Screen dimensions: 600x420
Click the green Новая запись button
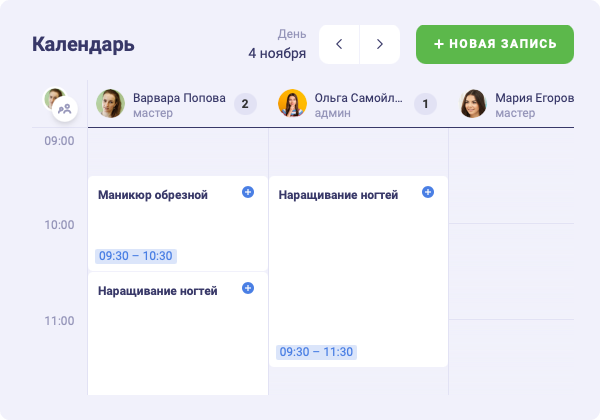click(495, 44)
